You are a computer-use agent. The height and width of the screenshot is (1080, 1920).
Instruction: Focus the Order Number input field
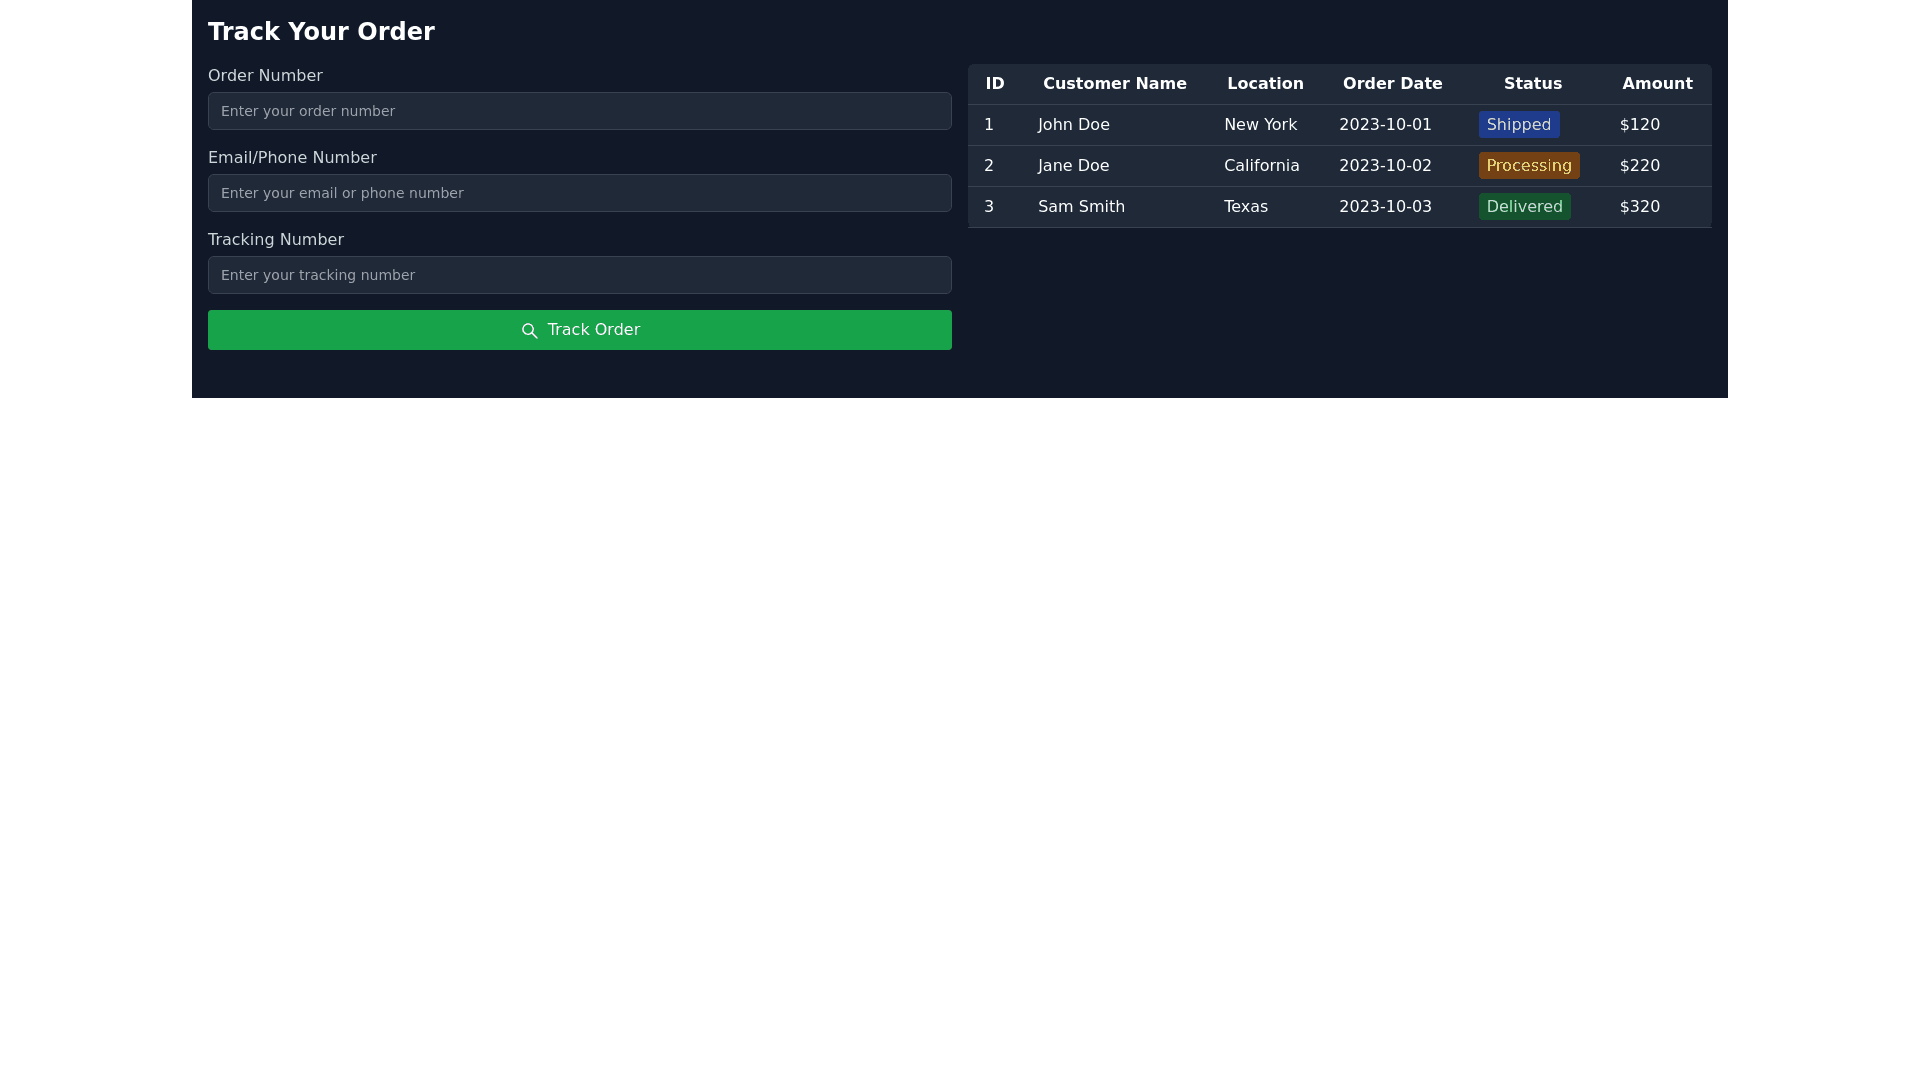click(579, 111)
